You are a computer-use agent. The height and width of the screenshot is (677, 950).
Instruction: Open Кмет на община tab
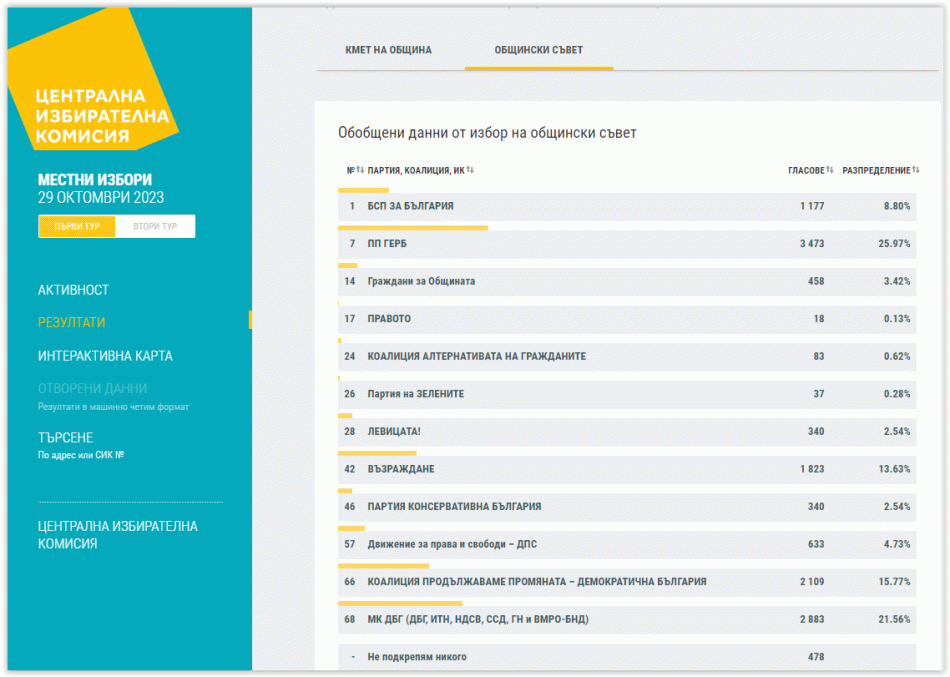pyautogui.click(x=388, y=50)
